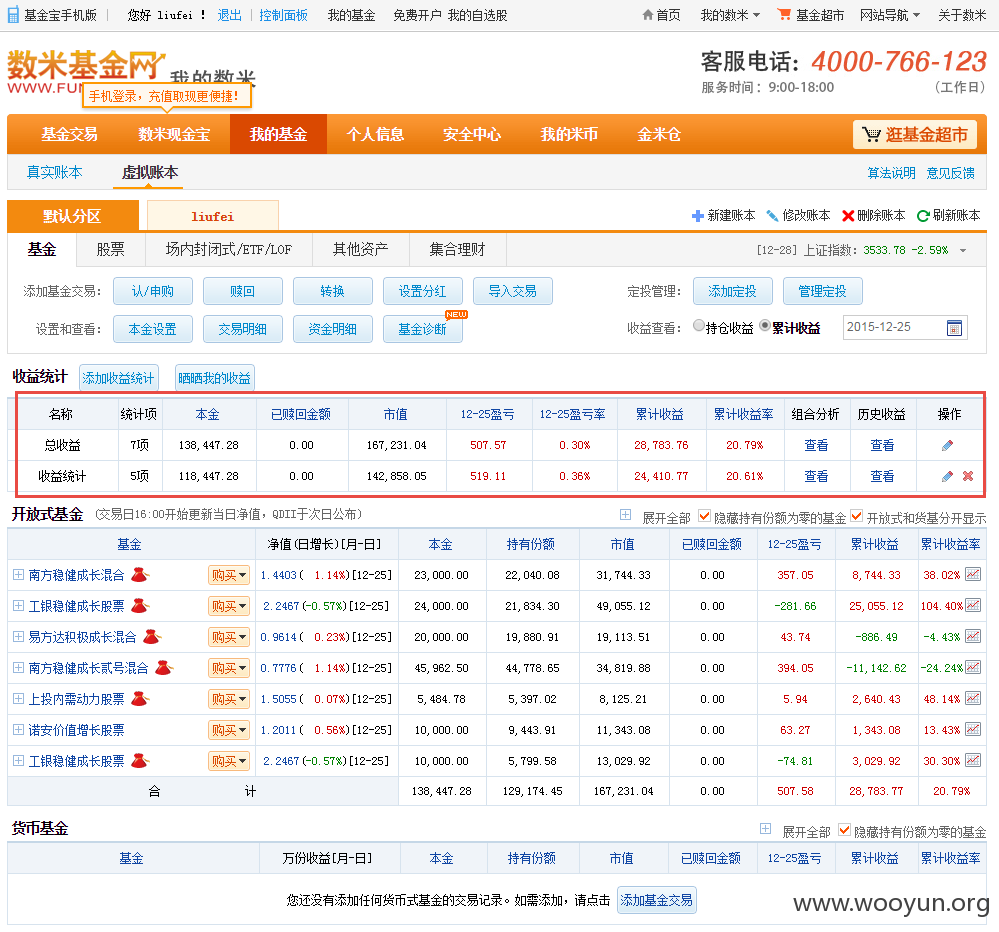Click the 添加定投 button

pos(733,291)
